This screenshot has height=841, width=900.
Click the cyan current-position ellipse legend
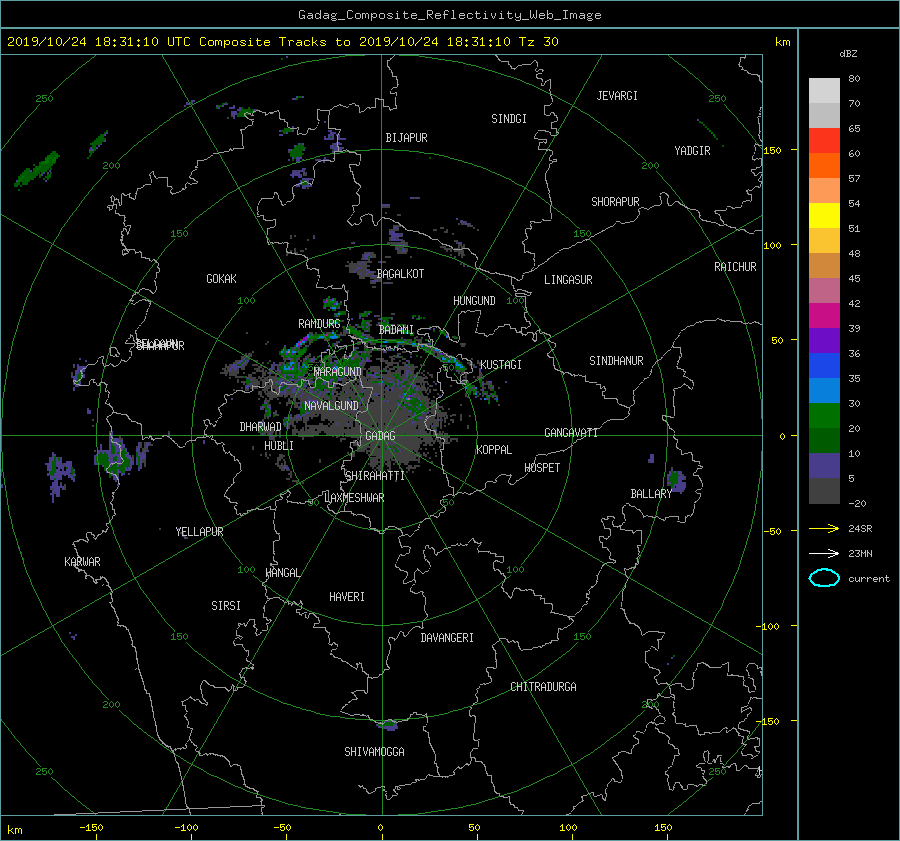click(x=824, y=578)
